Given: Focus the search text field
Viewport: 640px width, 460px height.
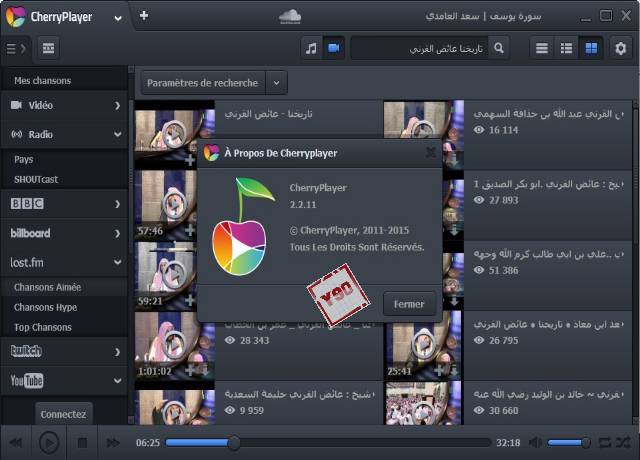Looking at the screenshot, I should click(419, 49).
